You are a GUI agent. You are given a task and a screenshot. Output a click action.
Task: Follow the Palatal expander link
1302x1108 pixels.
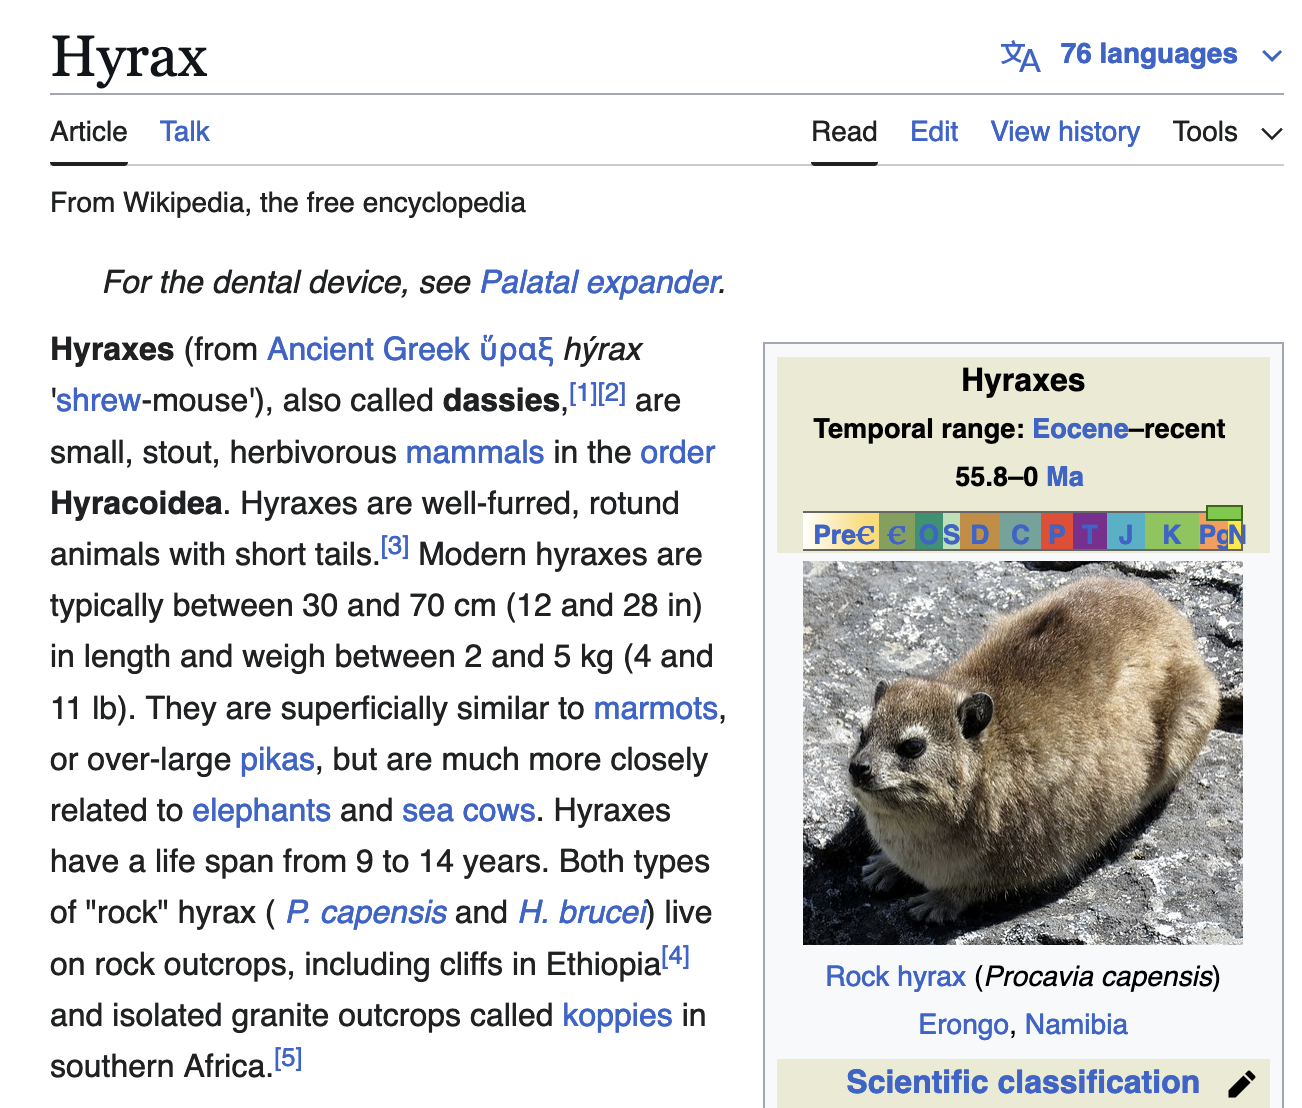click(x=599, y=283)
